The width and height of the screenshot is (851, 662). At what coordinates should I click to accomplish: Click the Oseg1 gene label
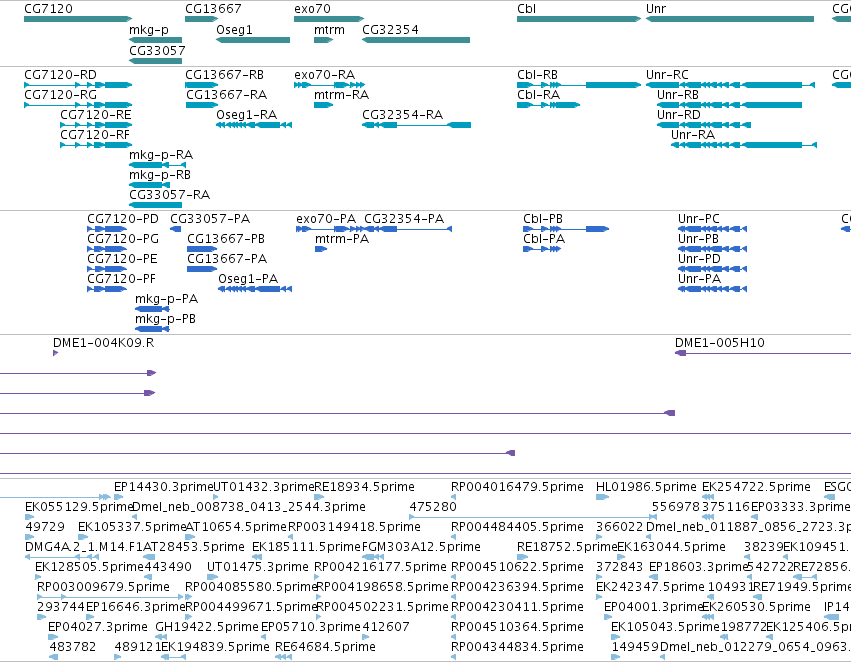(x=234, y=30)
